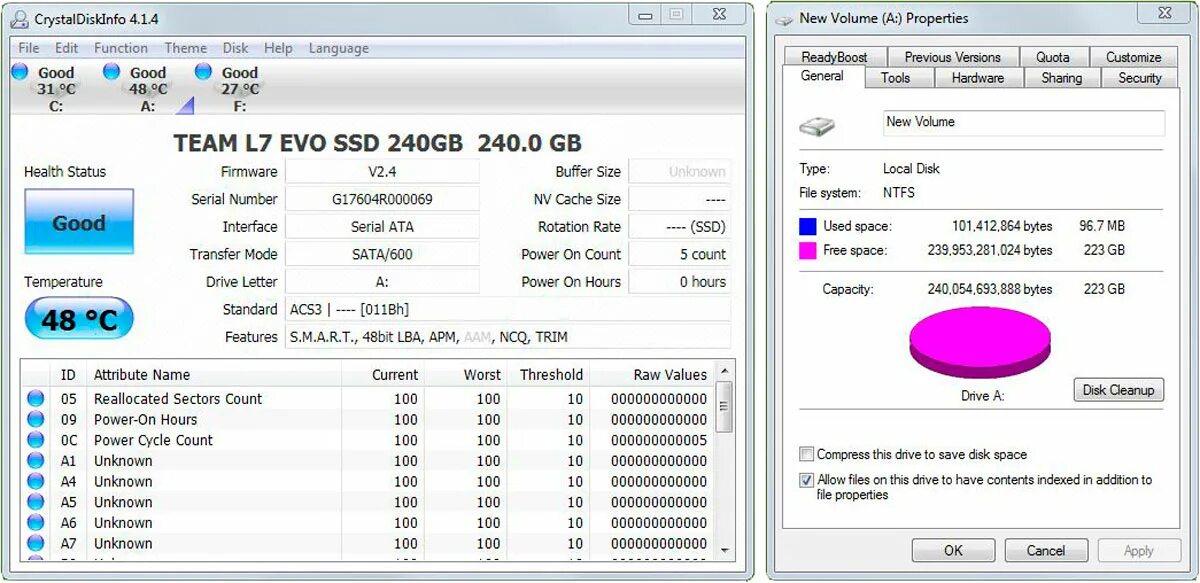Click status orb for attribute A5 row

click(x=36, y=502)
